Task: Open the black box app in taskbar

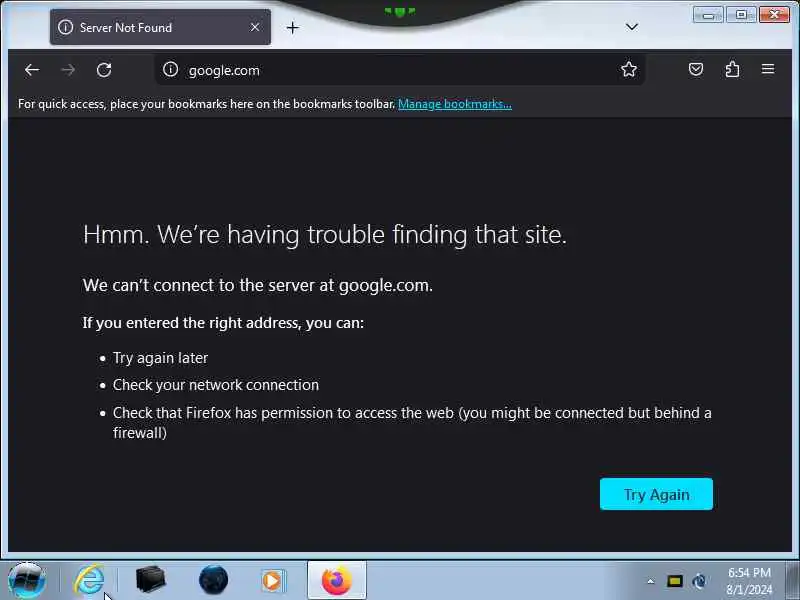Action: tap(151, 580)
